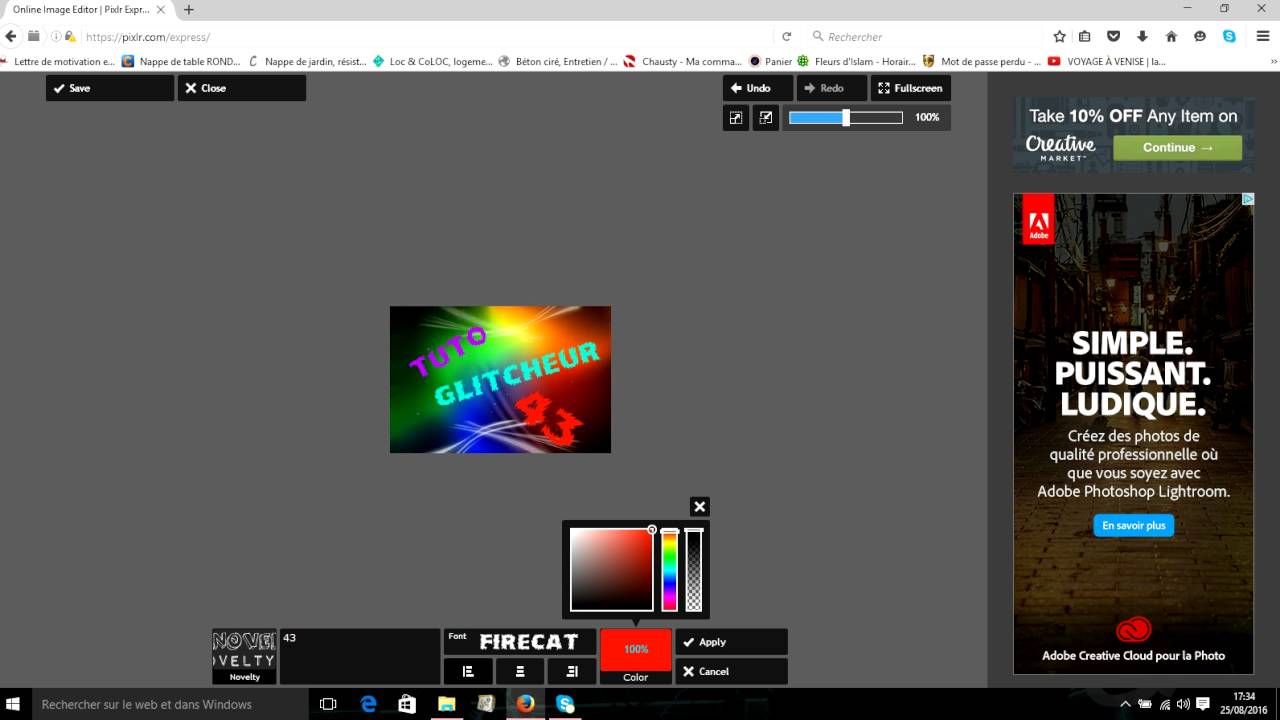Go back in the browser
This screenshot has width=1280, height=720.
click(12, 36)
